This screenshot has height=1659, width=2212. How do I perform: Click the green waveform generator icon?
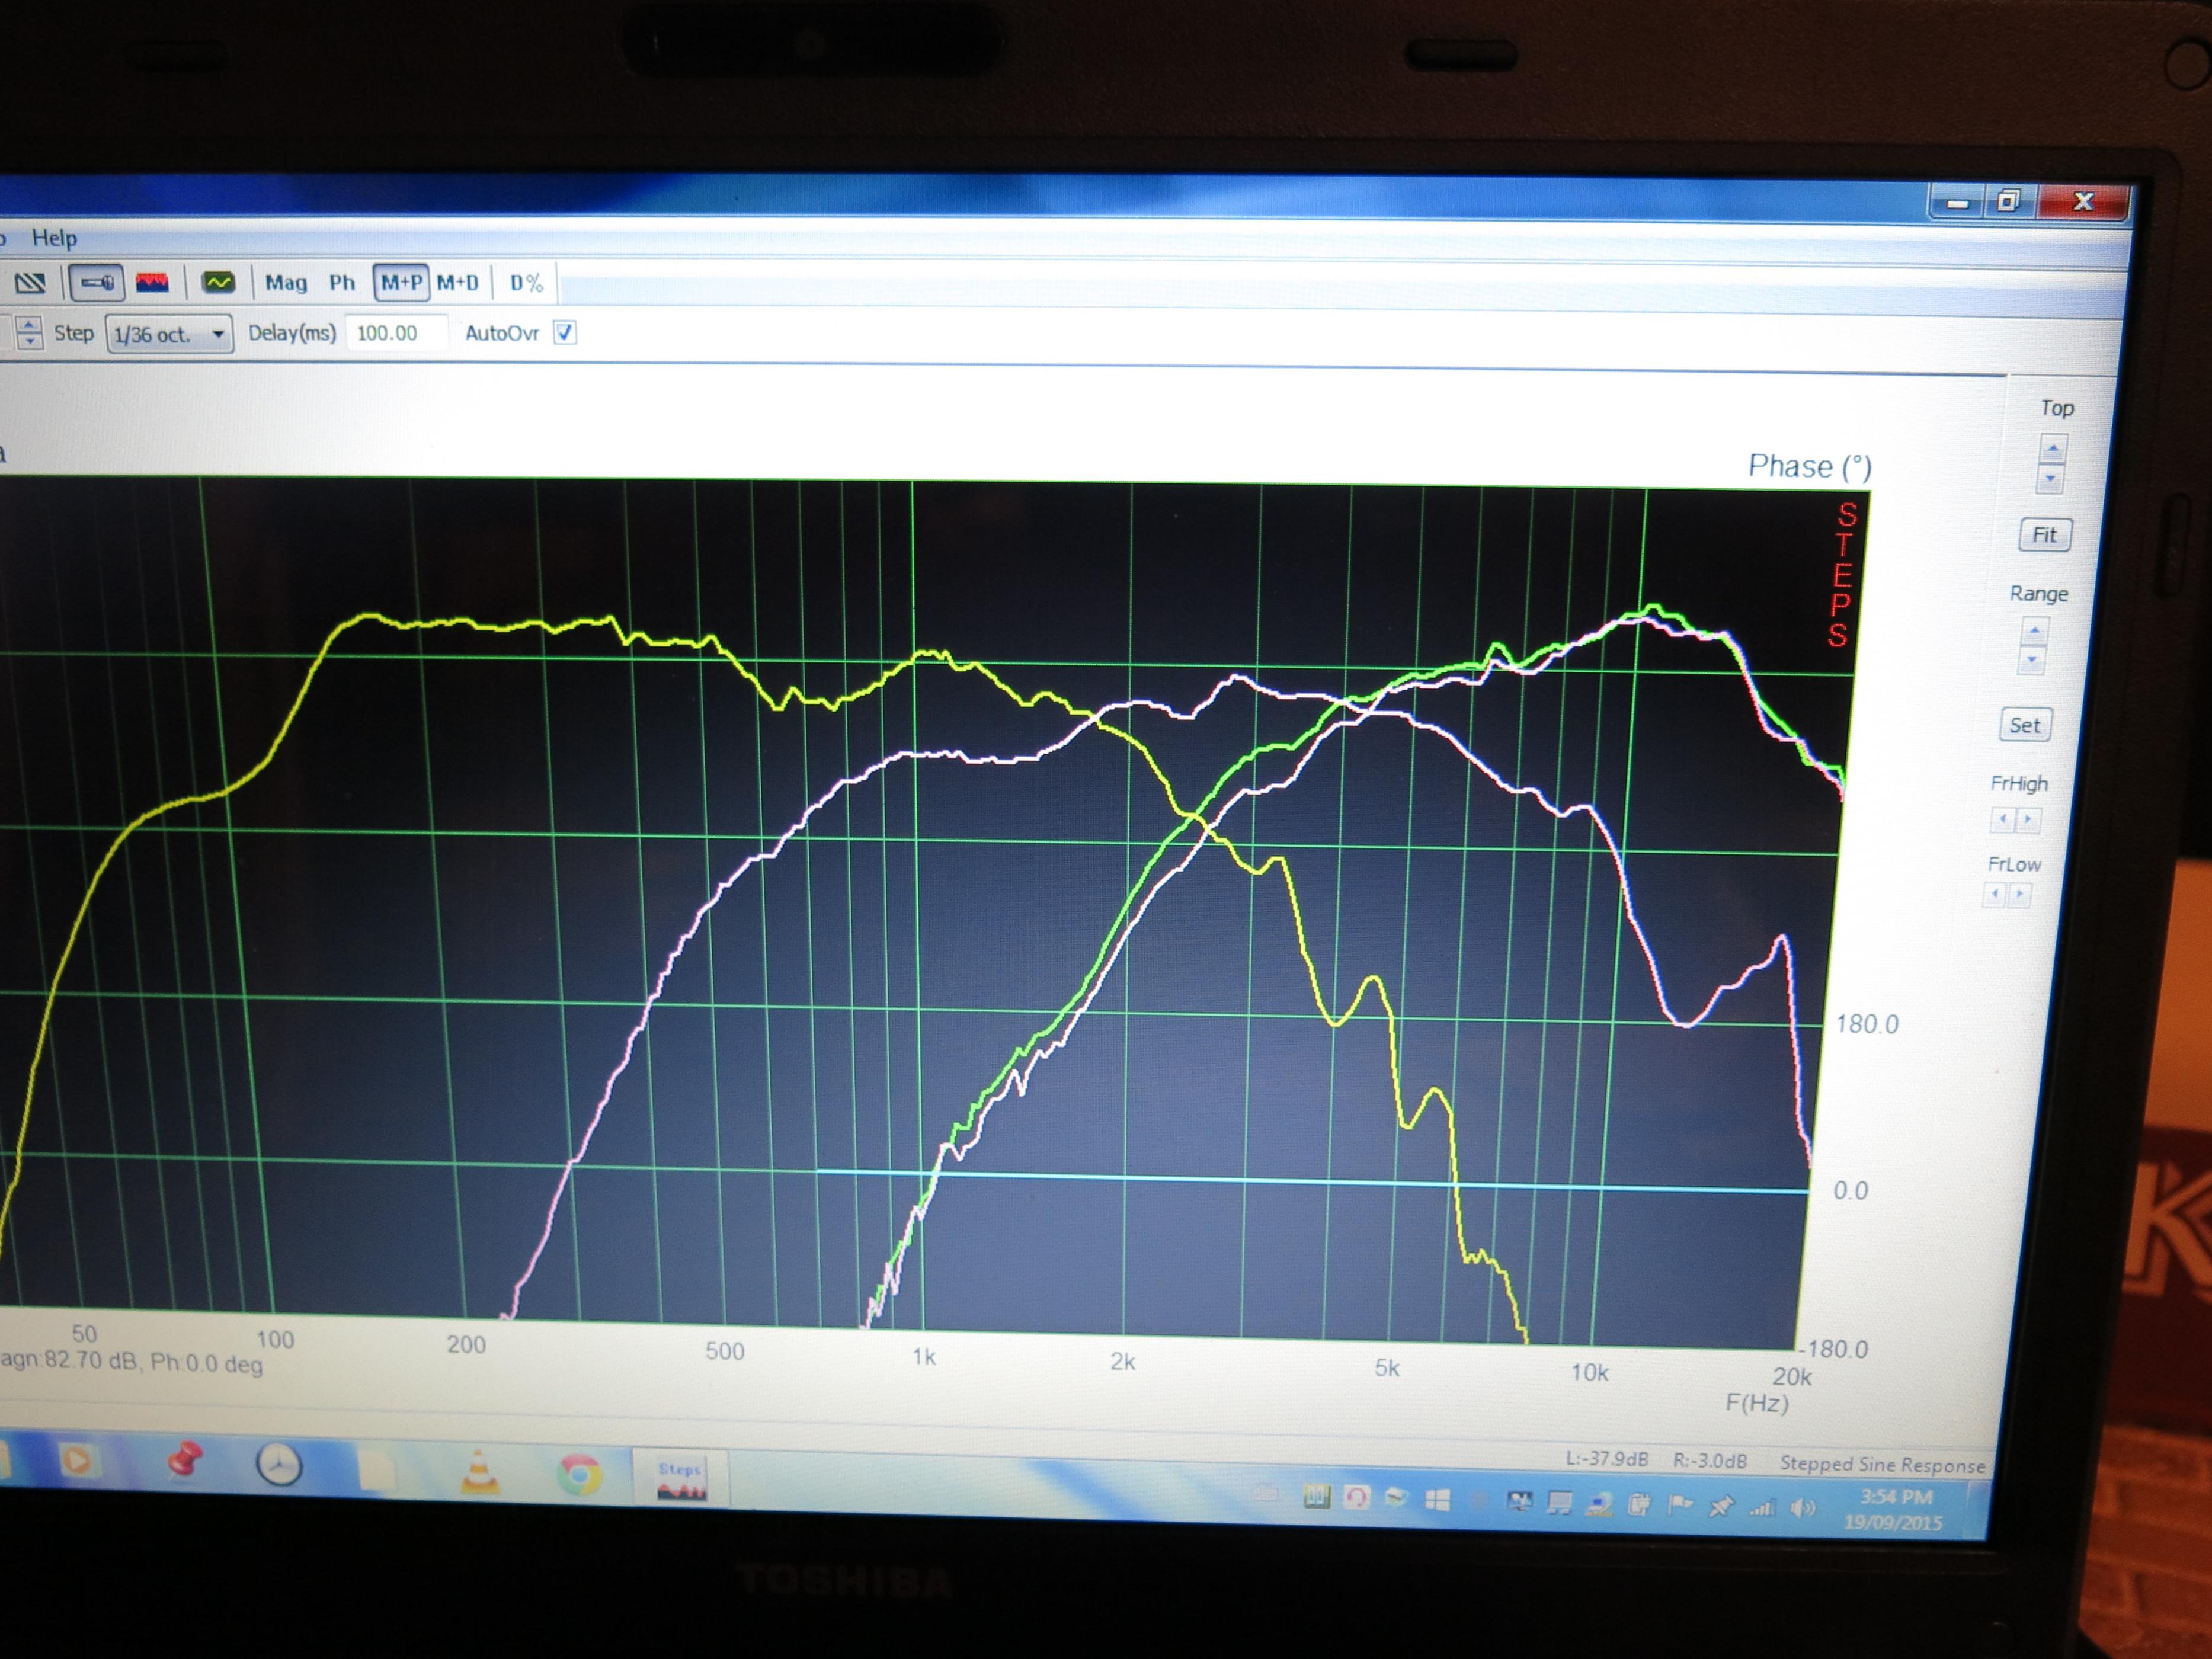tap(218, 283)
